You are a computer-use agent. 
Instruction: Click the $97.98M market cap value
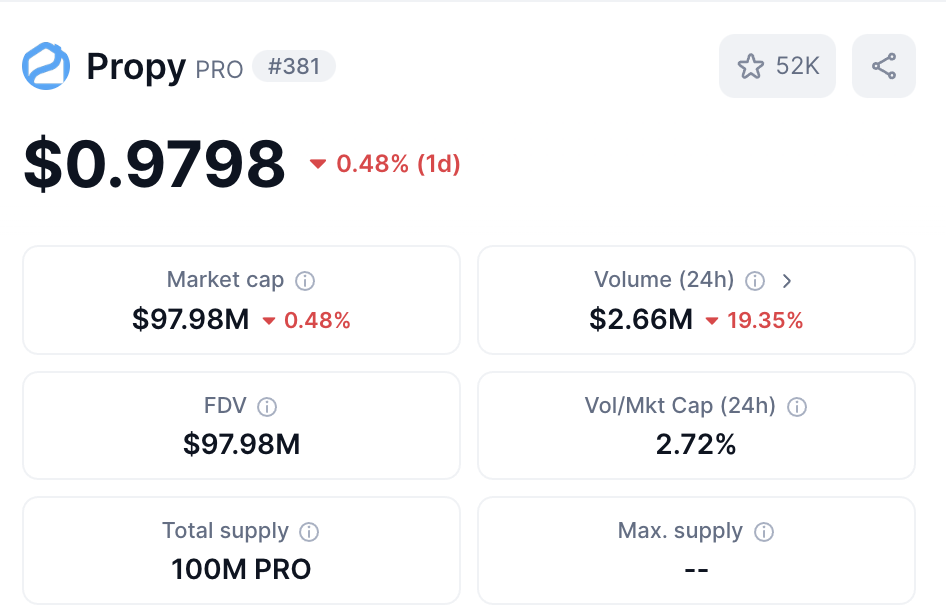[x=190, y=320]
